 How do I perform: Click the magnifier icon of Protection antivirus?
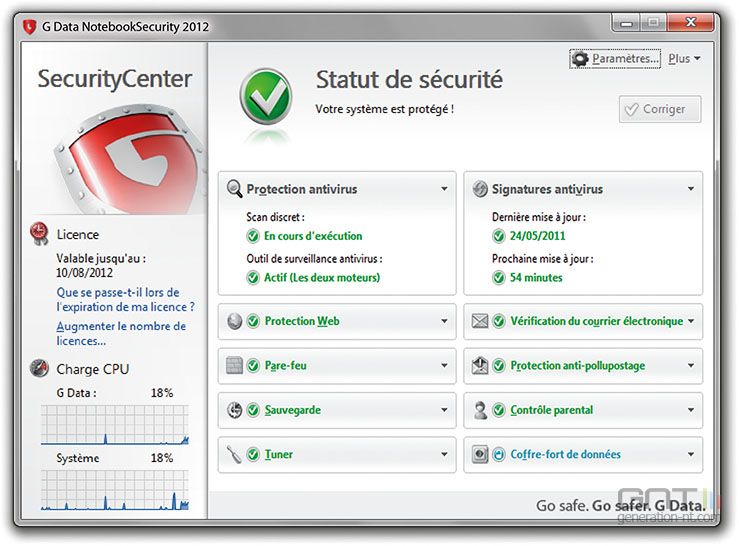tap(234, 189)
